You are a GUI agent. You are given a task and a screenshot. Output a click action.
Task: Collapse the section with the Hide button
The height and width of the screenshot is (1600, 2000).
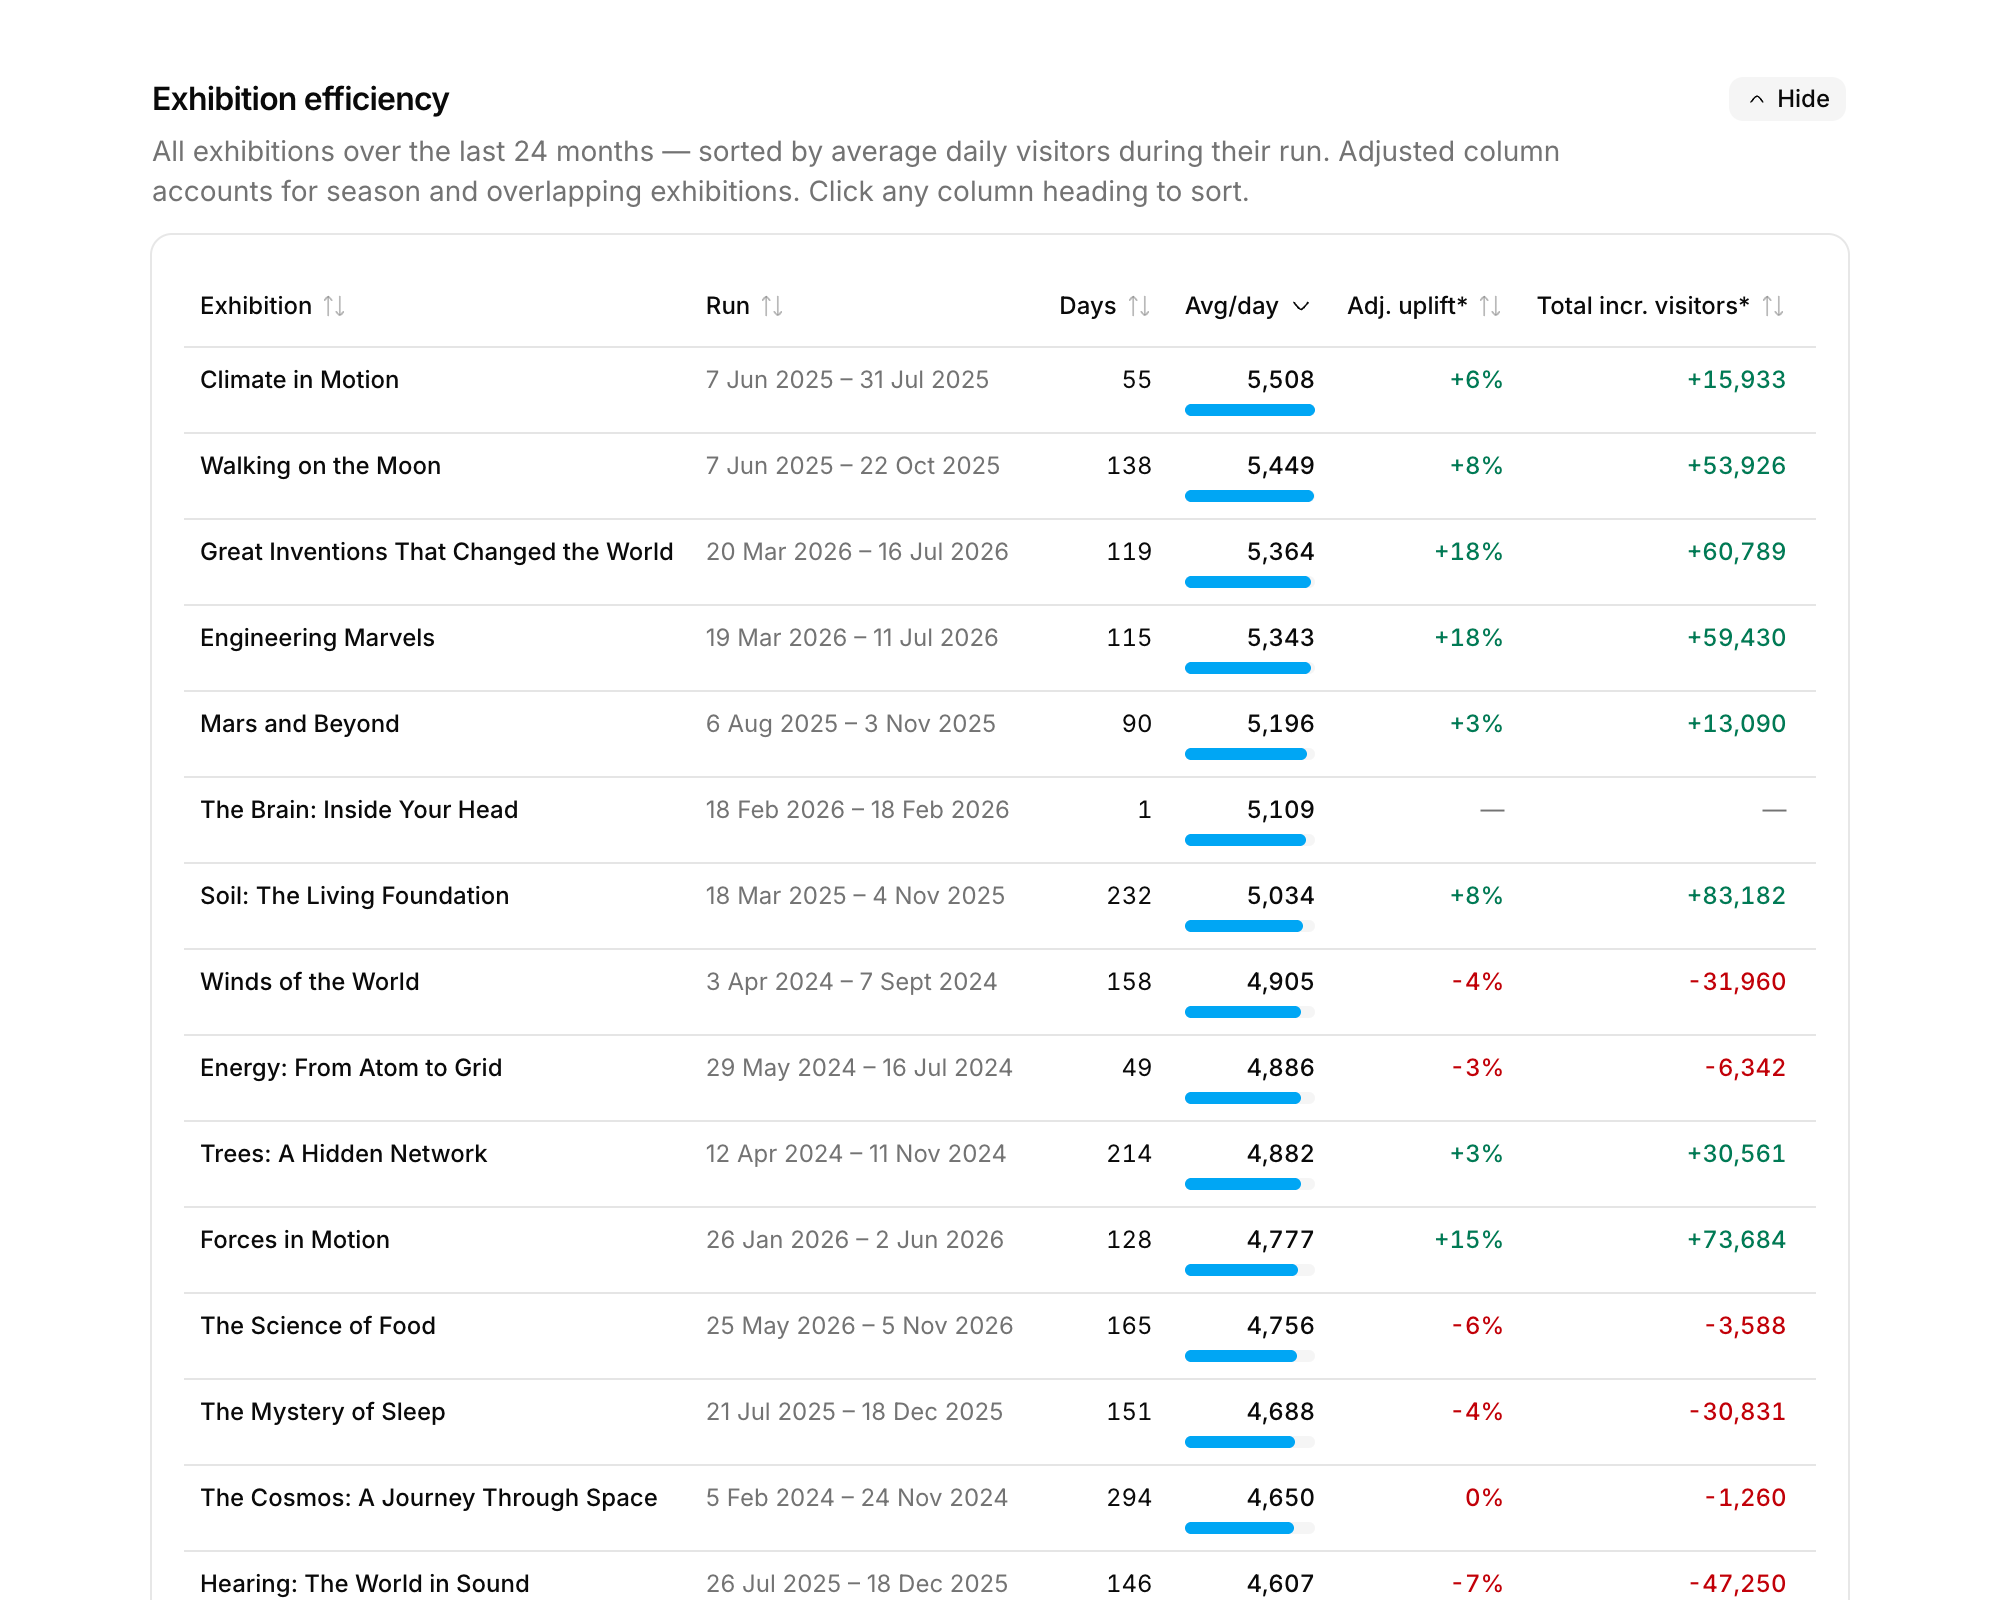coord(1787,99)
